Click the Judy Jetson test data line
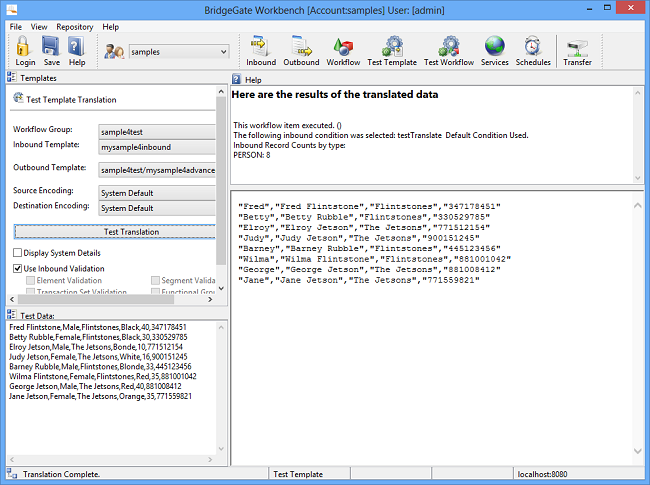This screenshot has width=650, height=485. pyautogui.click(x=98, y=356)
